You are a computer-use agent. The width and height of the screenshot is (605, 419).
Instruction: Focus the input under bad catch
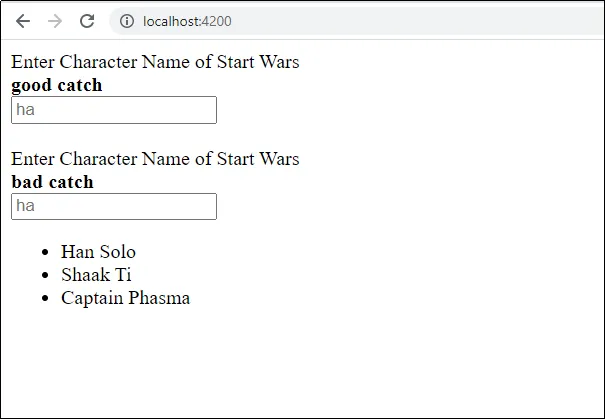(x=114, y=206)
